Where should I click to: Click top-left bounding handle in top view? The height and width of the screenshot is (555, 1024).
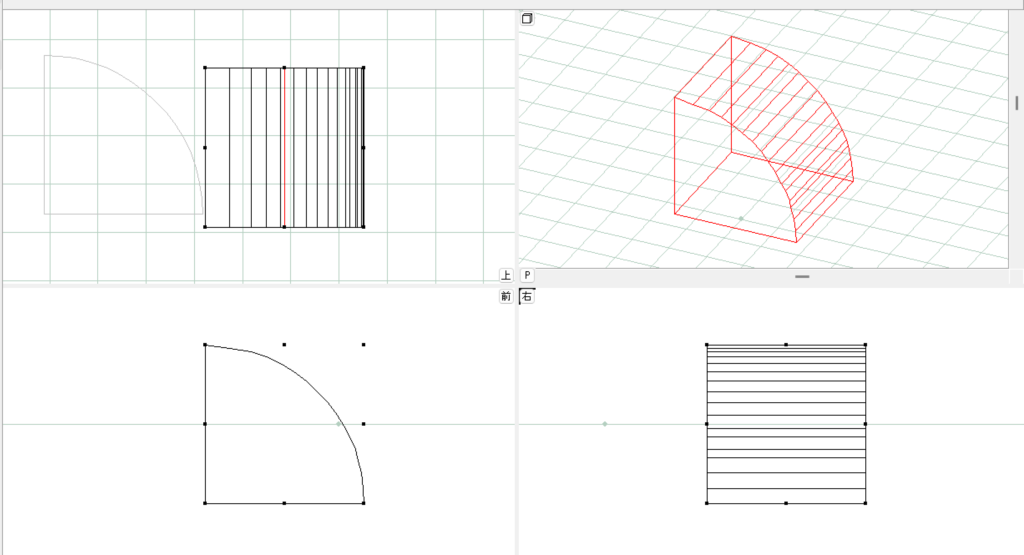coord(205,68)
